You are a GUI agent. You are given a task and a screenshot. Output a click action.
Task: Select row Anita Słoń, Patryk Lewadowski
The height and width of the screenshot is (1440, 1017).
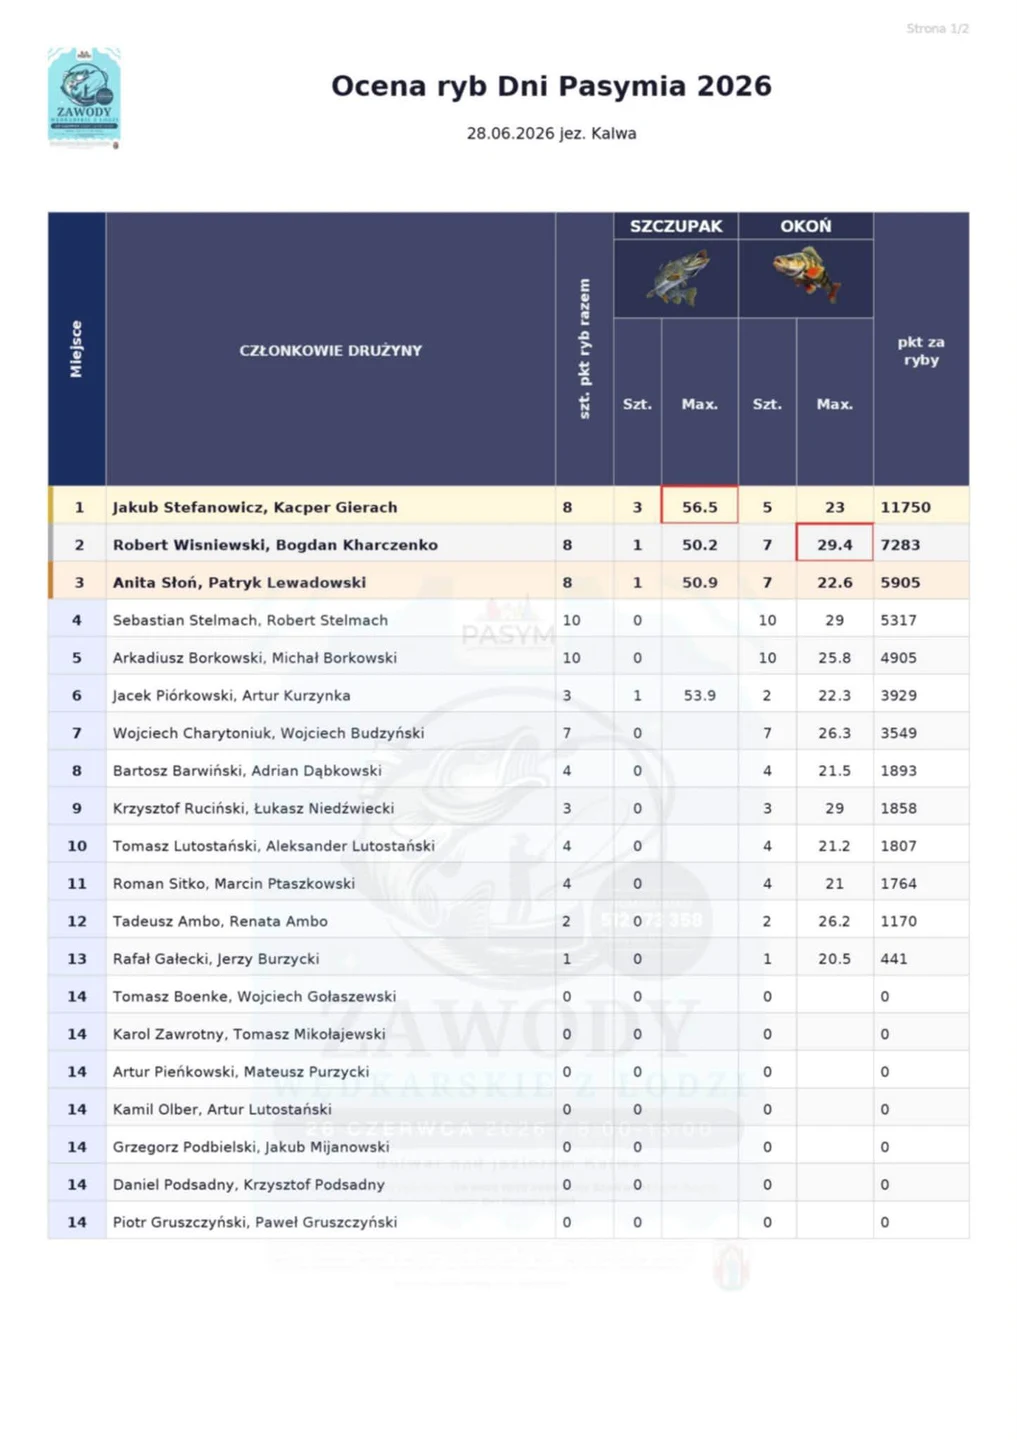[508, 582]
